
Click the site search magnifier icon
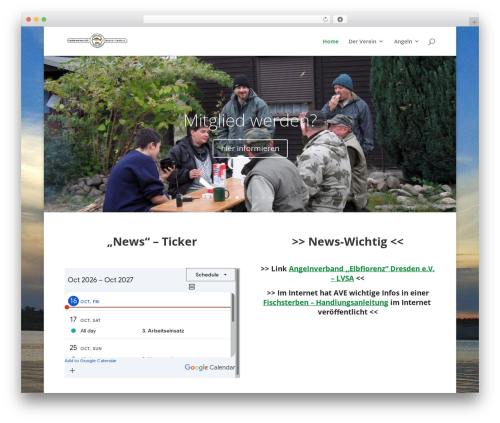tap(431, 42)
